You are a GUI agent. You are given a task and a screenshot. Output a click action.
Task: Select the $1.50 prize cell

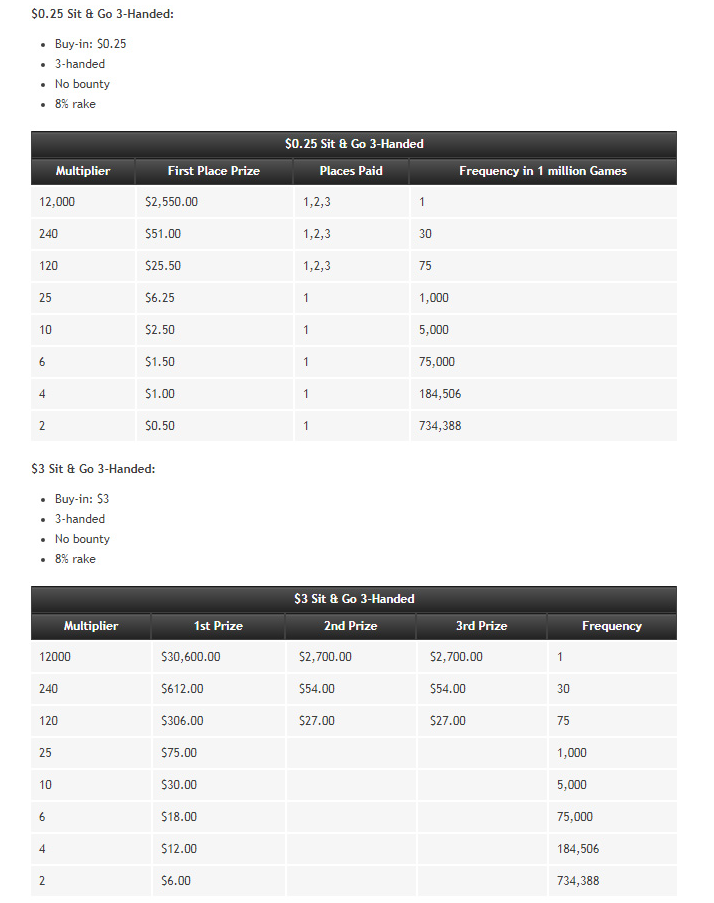pos(160,362)
